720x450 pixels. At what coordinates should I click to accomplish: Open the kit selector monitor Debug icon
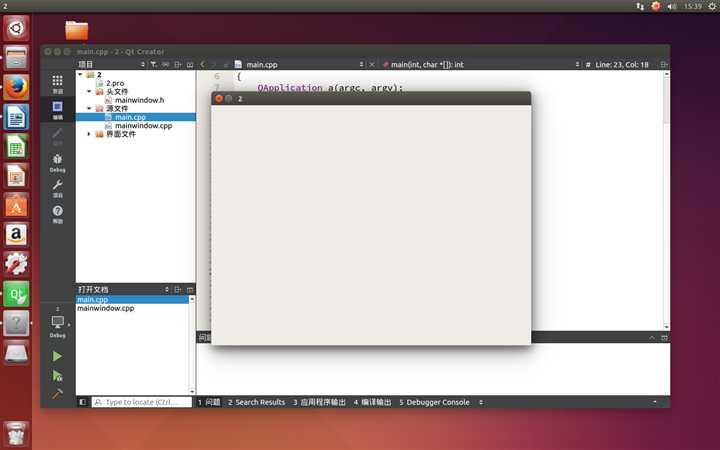coord(57,324)
